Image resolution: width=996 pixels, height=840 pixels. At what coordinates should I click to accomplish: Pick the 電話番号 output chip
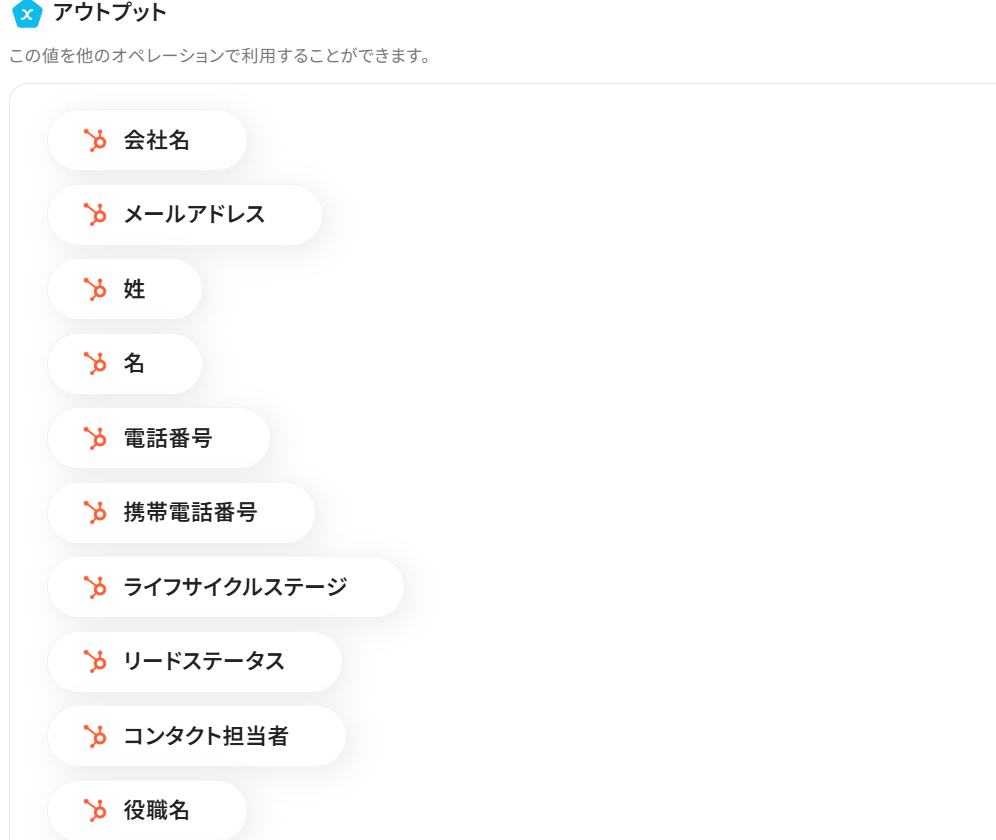tap(167, 438)
